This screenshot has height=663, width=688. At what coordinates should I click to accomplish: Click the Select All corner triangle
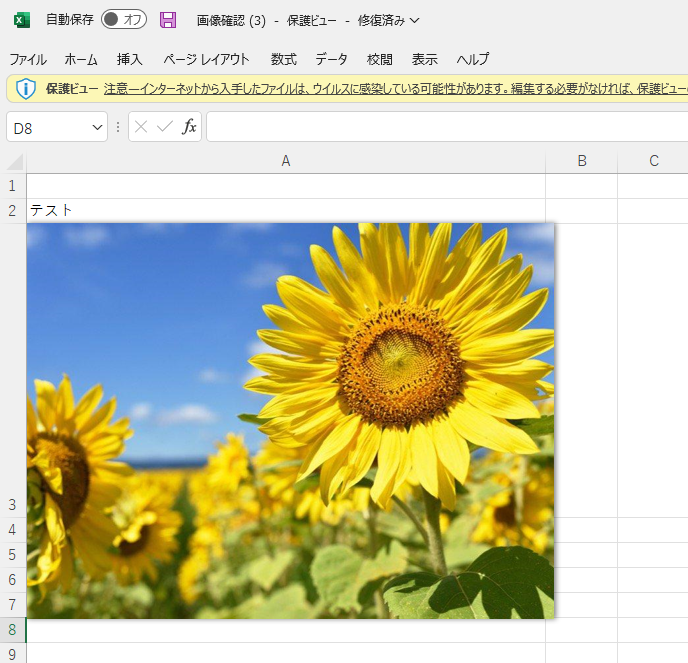click(x=15, y=161)
